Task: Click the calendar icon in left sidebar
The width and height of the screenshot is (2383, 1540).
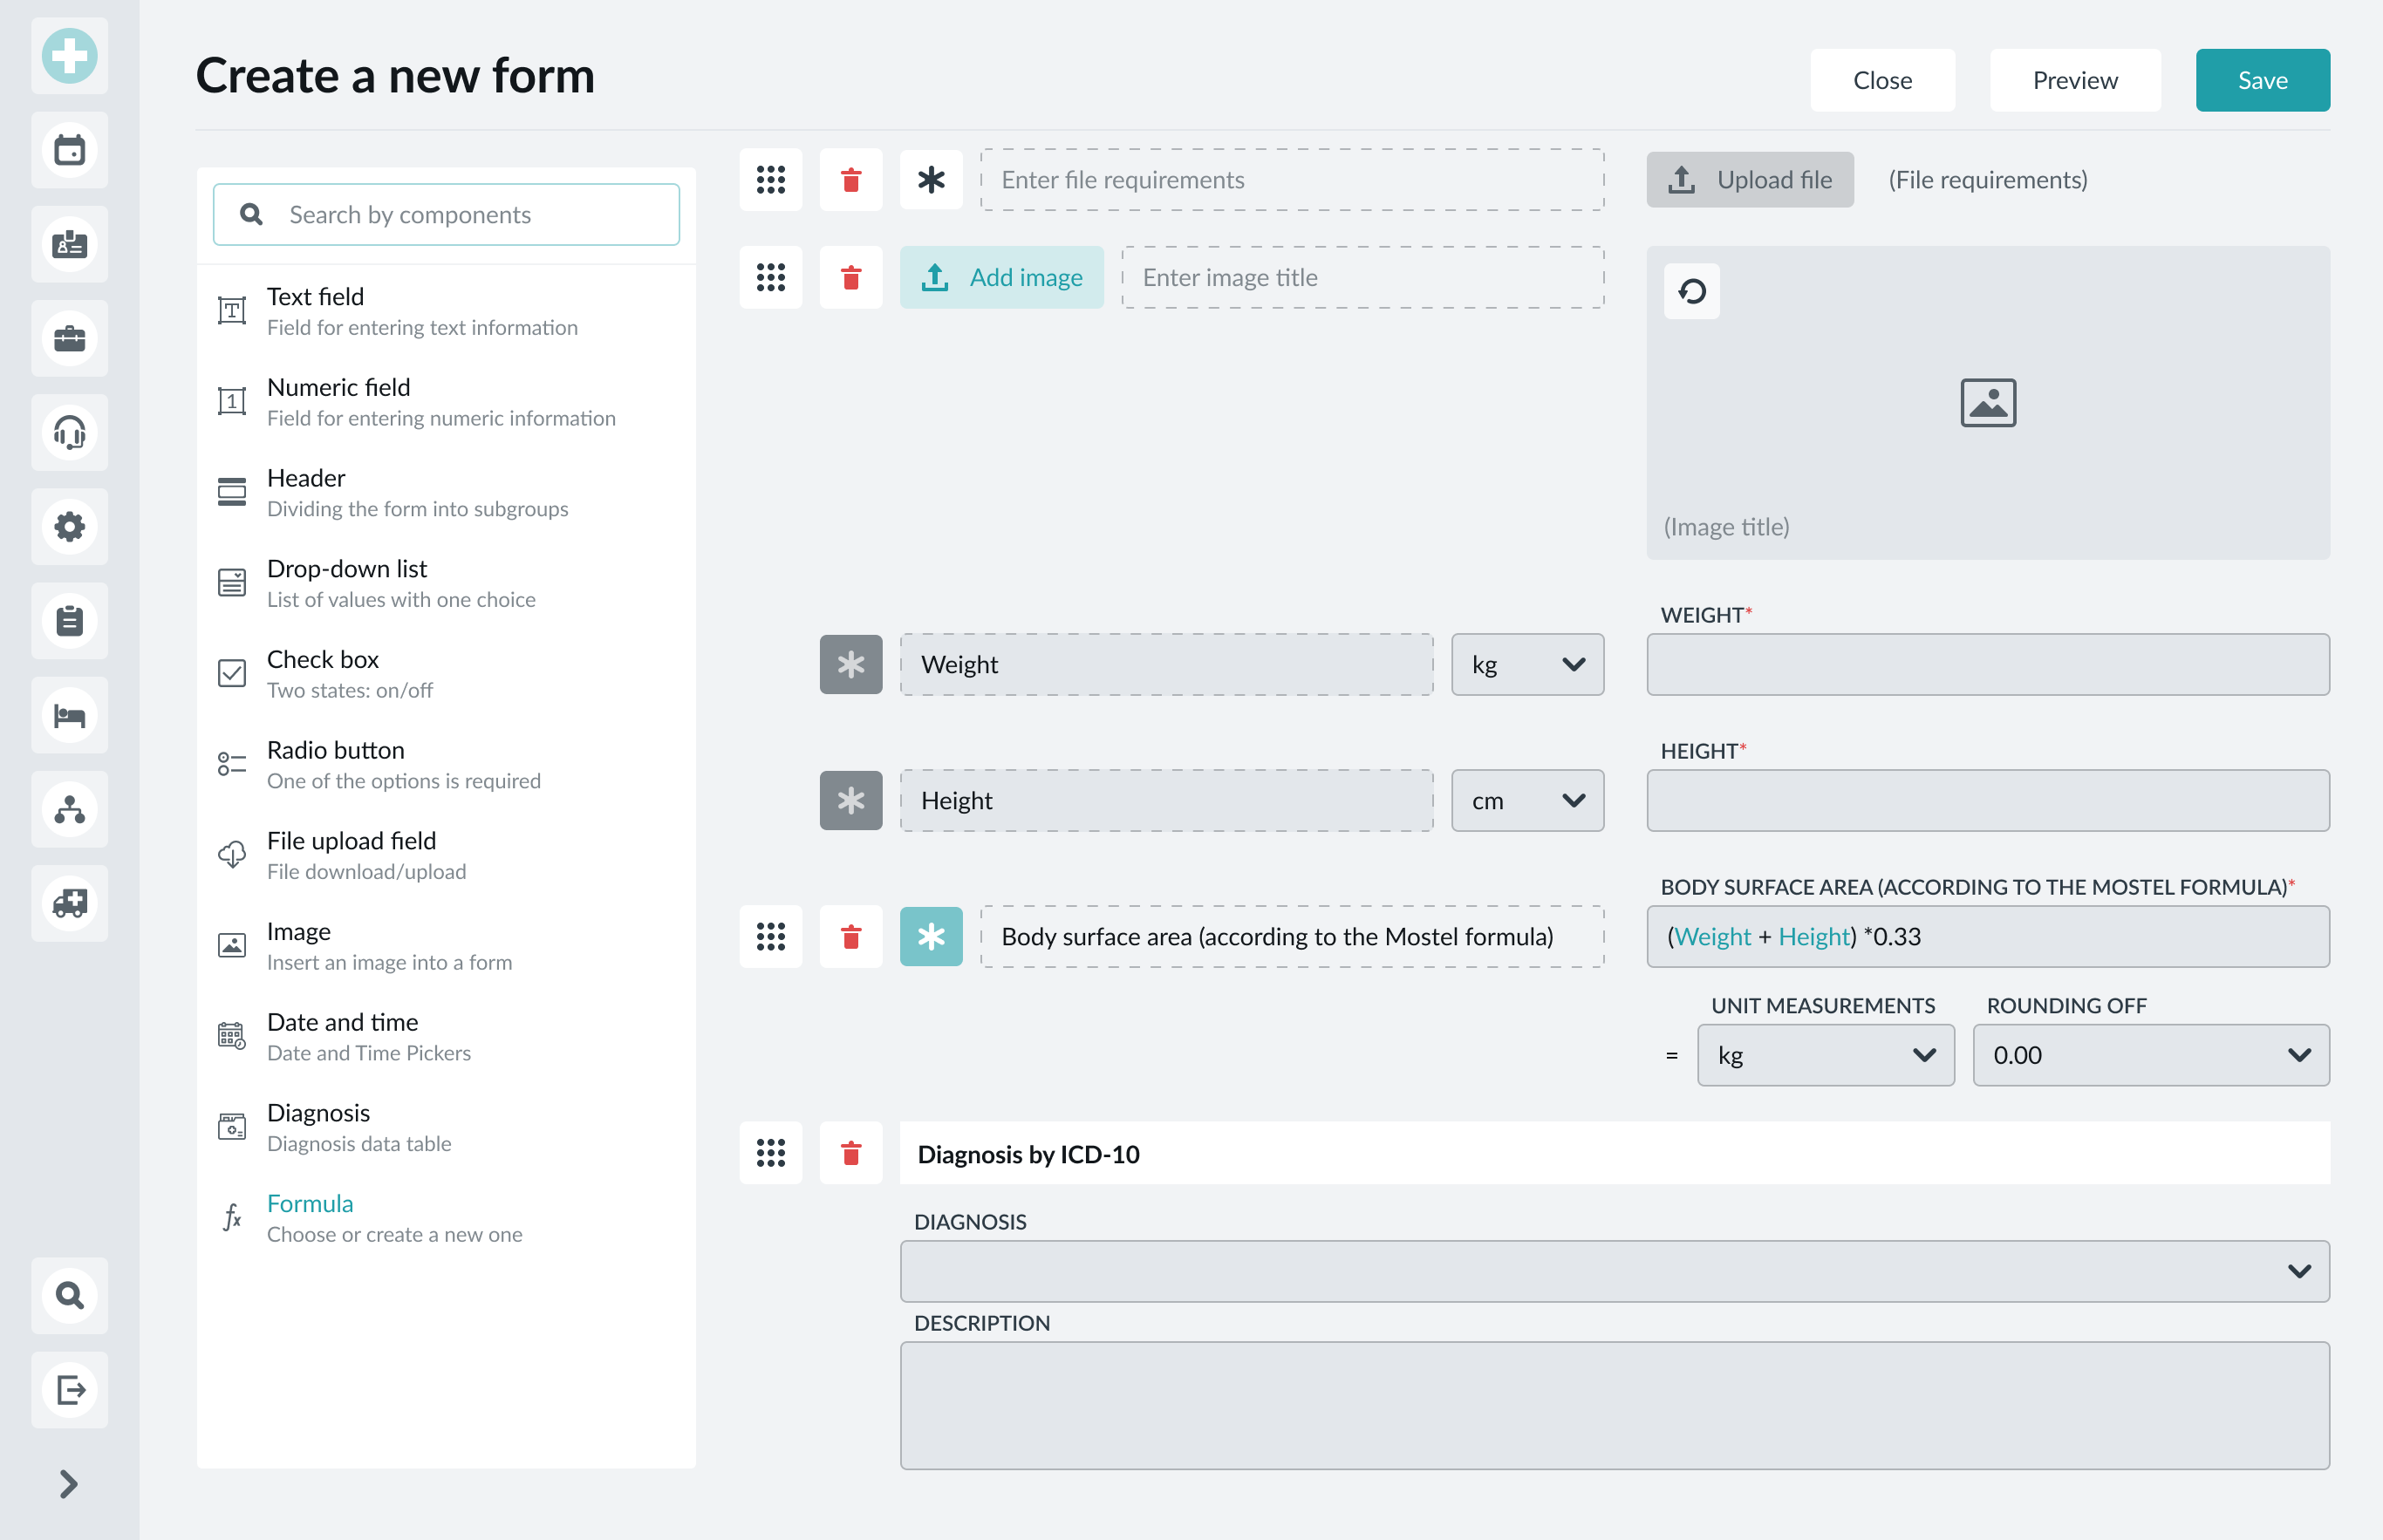Action: 69,150
